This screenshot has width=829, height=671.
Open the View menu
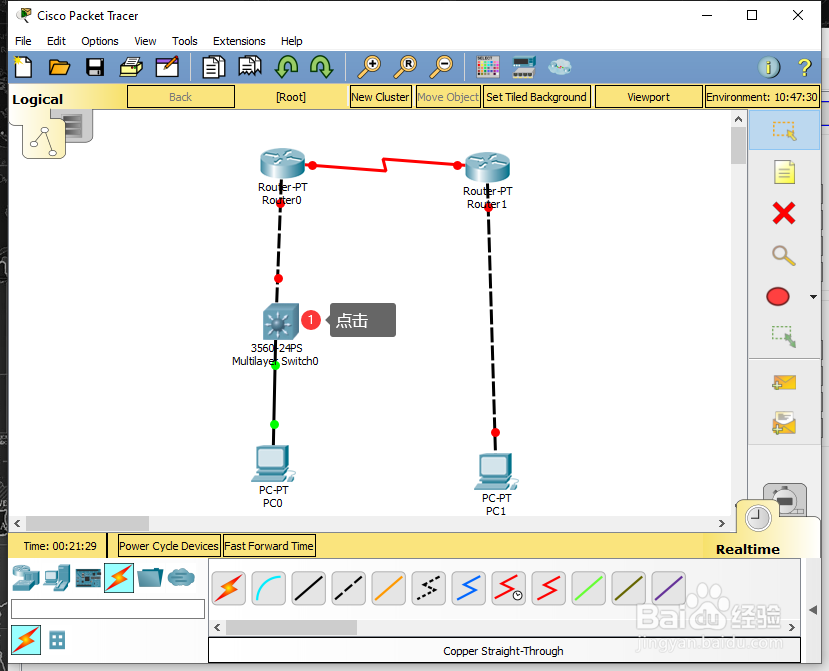(145, 41)
